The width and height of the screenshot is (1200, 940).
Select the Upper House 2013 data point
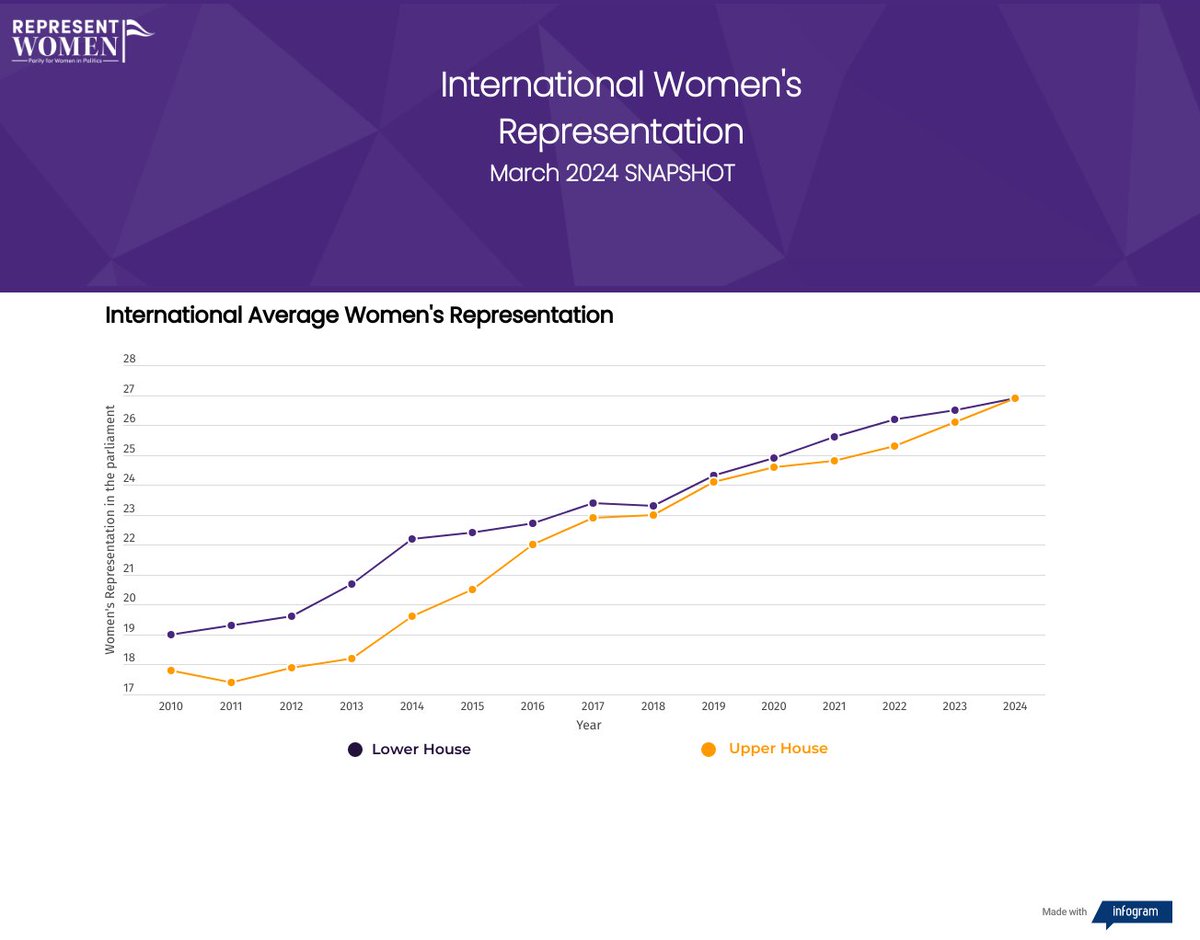(352, 658)
